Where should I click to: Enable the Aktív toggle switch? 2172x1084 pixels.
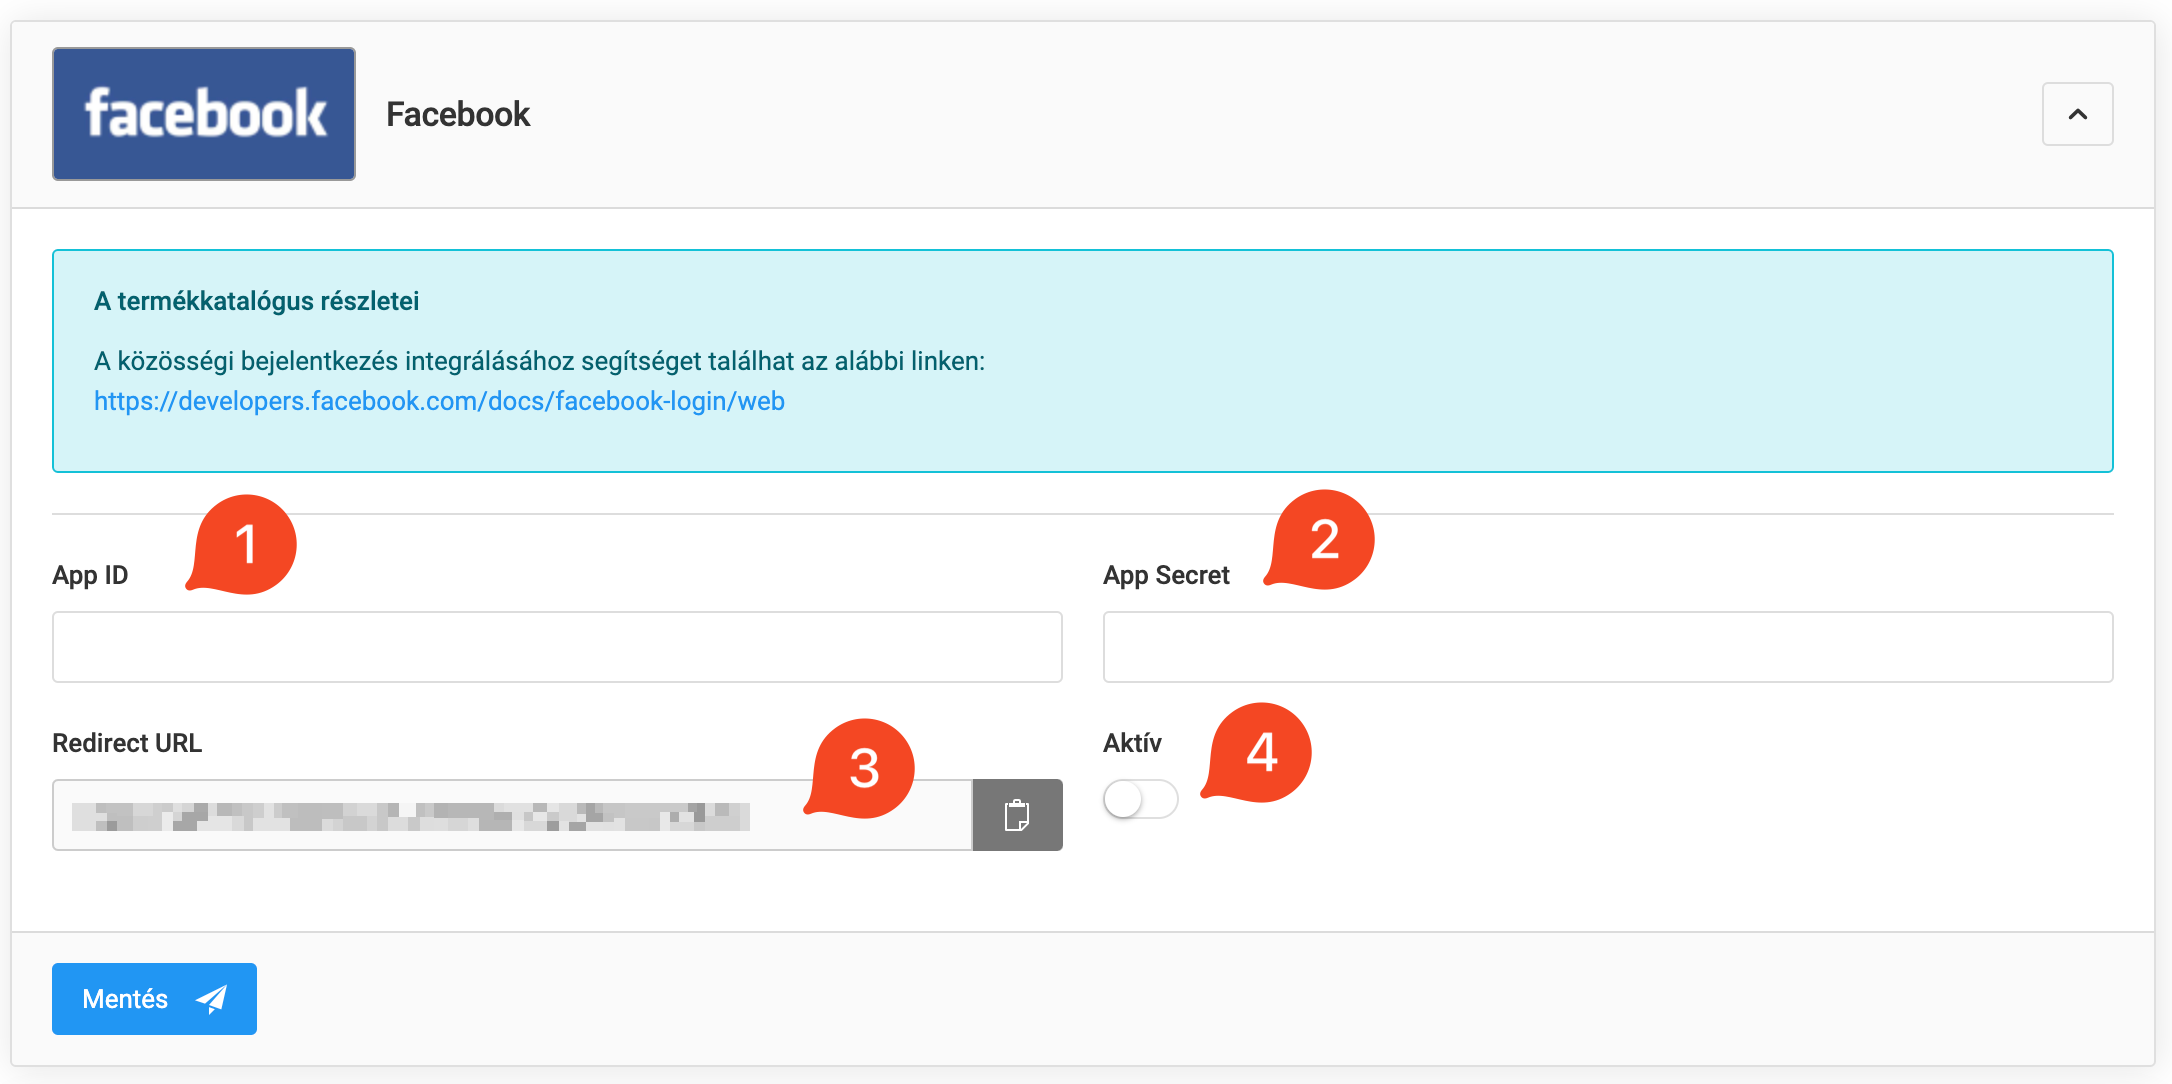[x=1140, y=799]
